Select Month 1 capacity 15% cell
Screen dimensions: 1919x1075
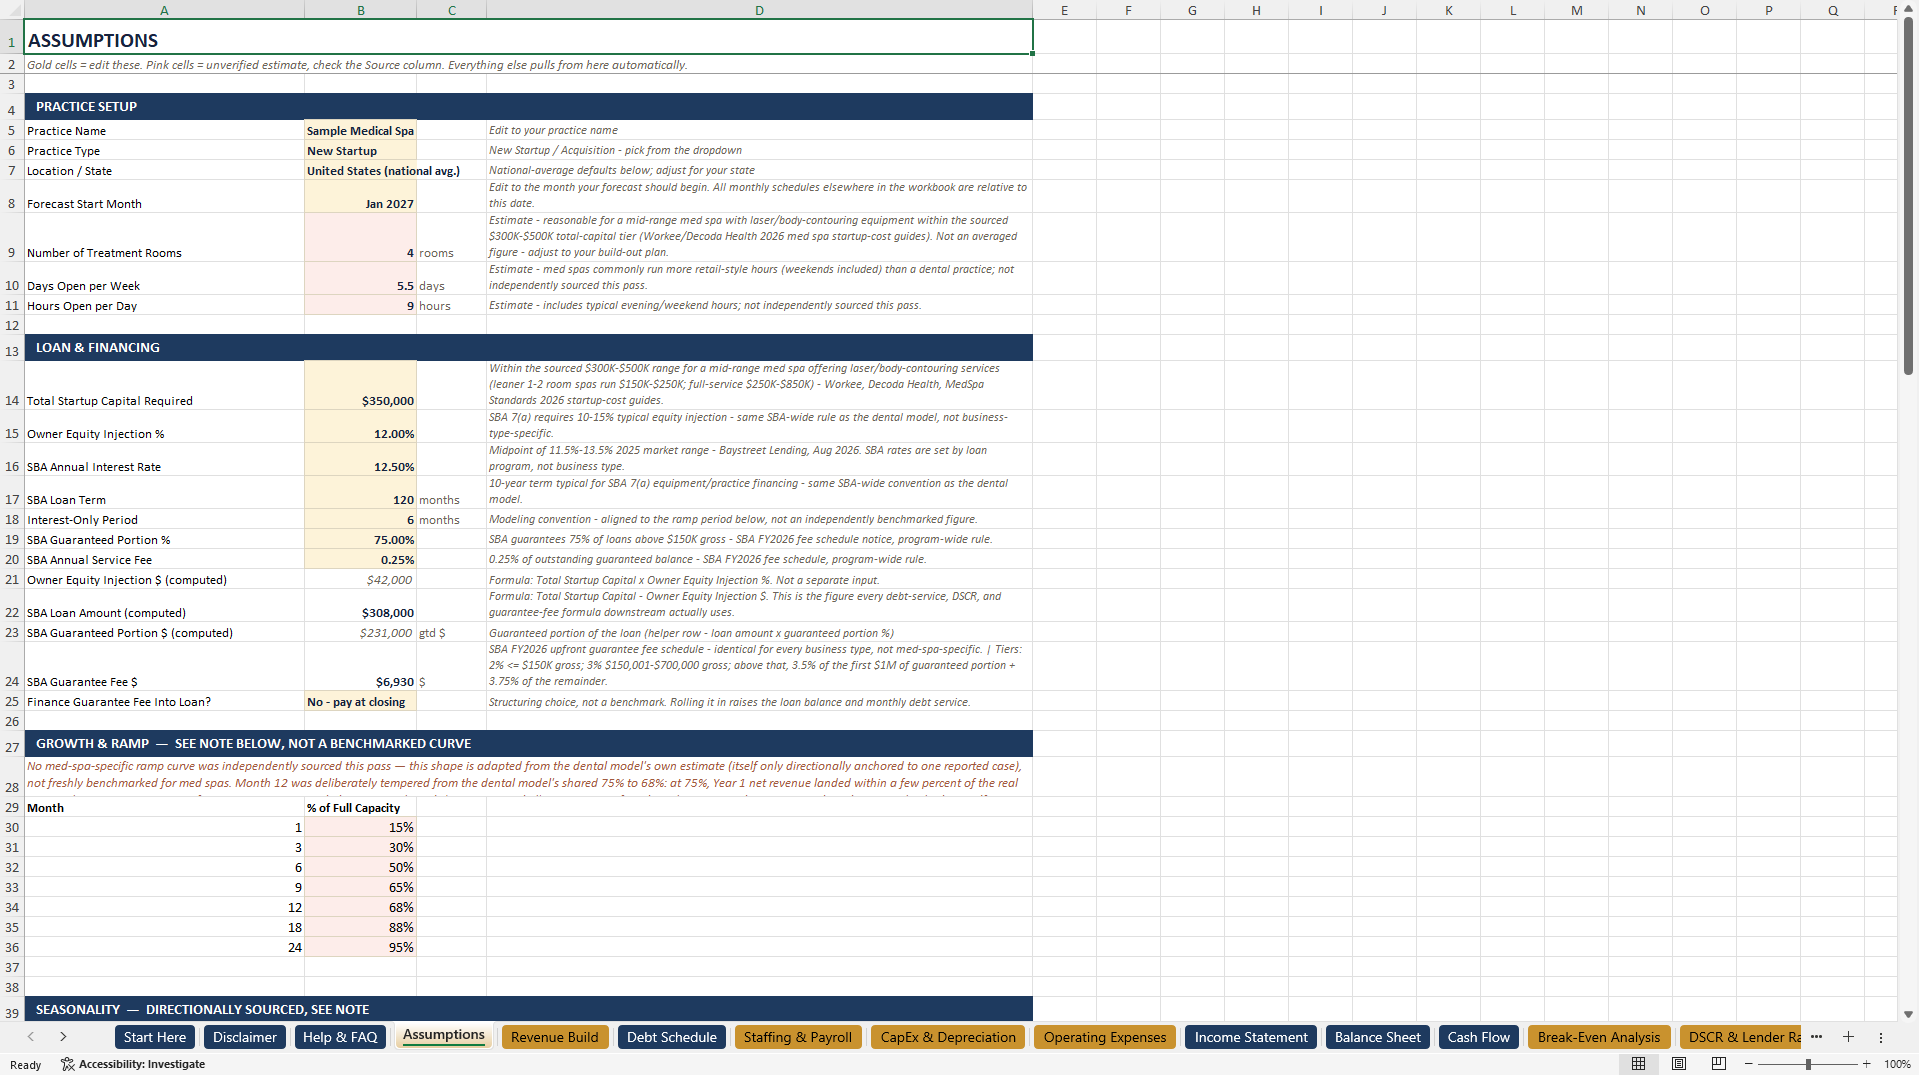(360, 828)
